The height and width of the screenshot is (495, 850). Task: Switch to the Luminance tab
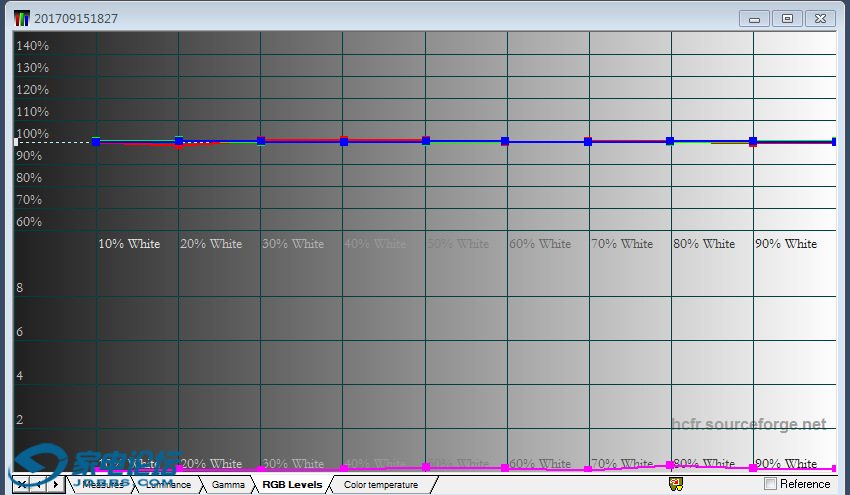[167, 485]
